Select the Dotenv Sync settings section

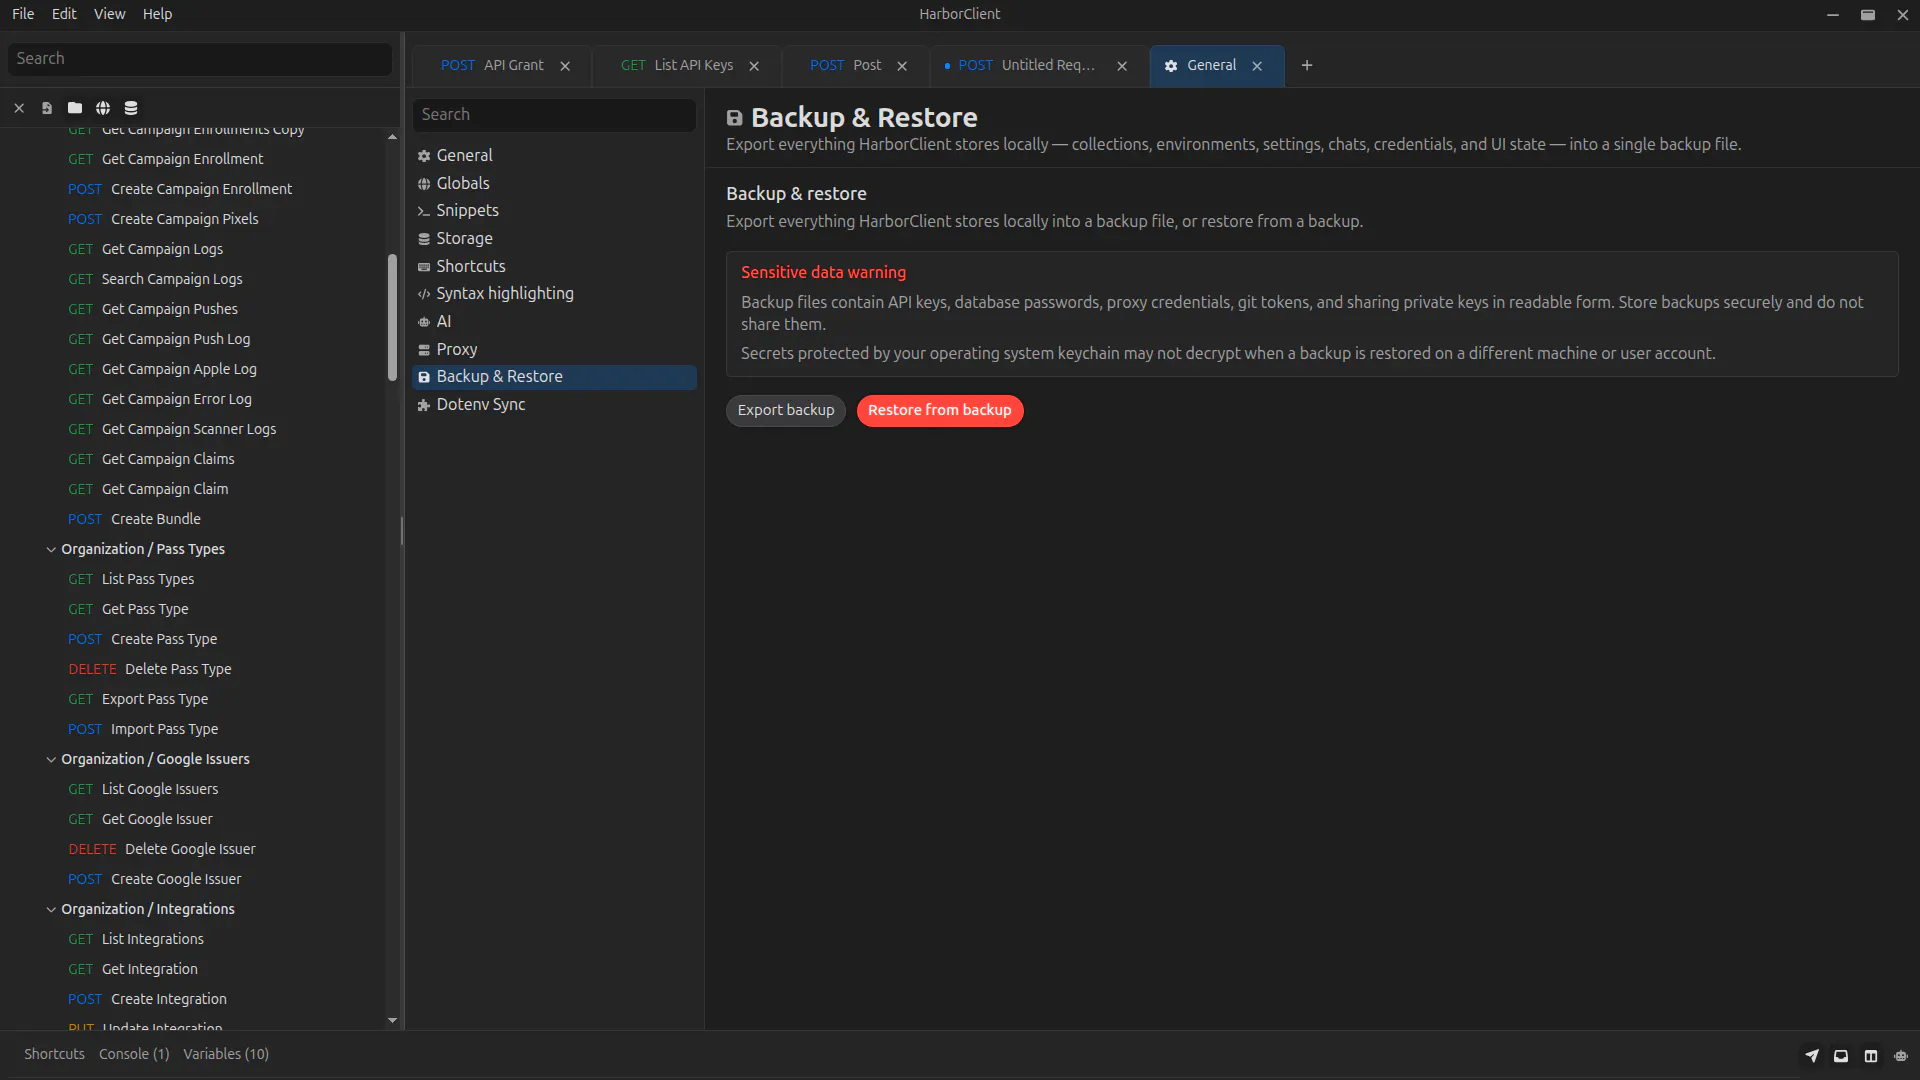coord(554,405)
